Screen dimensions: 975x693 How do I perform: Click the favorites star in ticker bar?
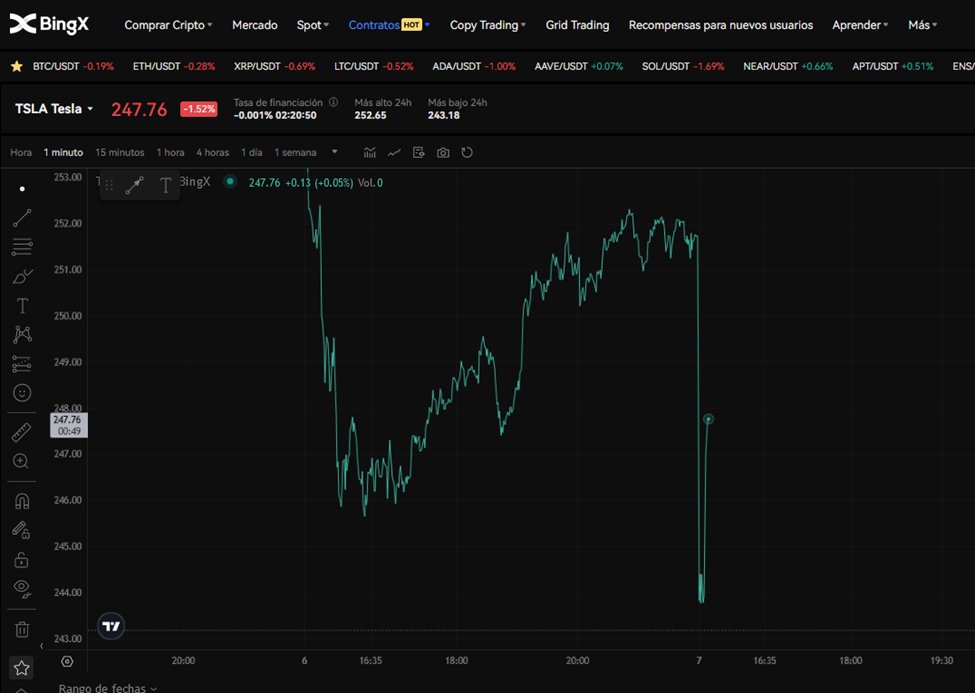pos(17,66)
